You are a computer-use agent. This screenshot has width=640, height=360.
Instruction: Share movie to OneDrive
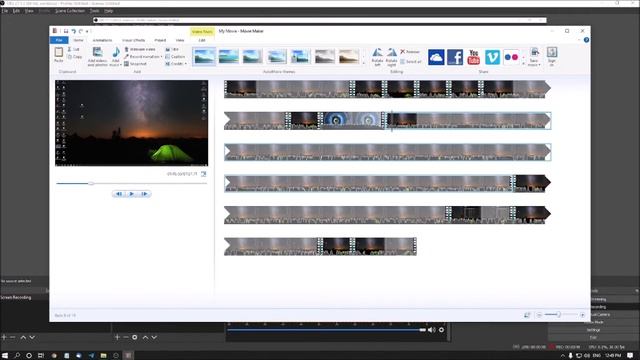[x=436, y=57]
